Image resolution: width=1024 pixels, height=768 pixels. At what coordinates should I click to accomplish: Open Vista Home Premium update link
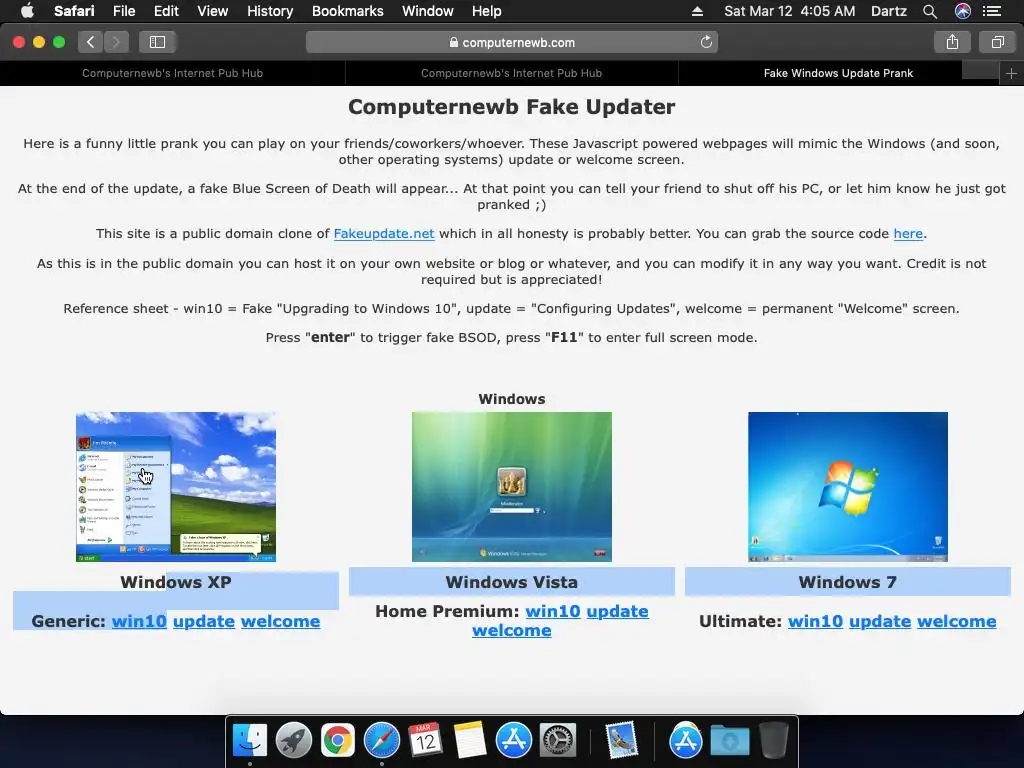point(618,611)
